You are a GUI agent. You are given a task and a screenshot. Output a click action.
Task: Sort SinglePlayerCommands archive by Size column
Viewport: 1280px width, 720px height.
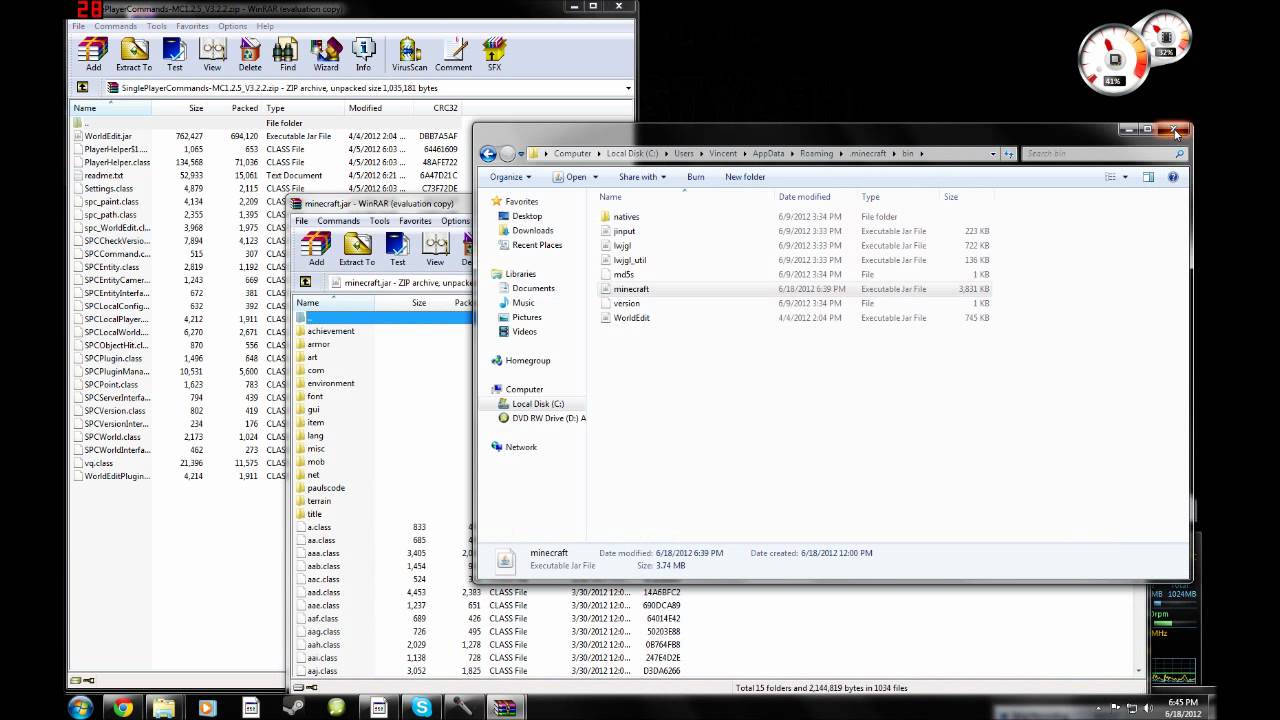(x=196, y=108)
